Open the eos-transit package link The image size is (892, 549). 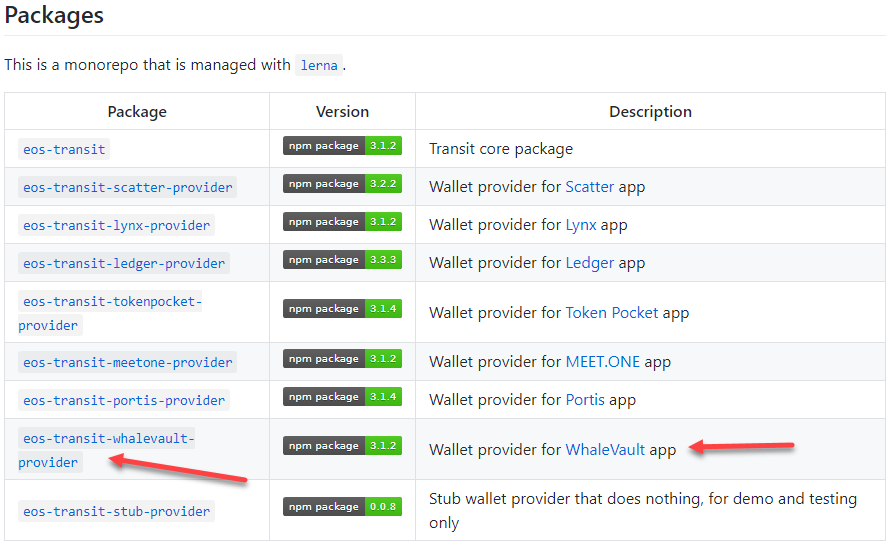coord(64,150)
